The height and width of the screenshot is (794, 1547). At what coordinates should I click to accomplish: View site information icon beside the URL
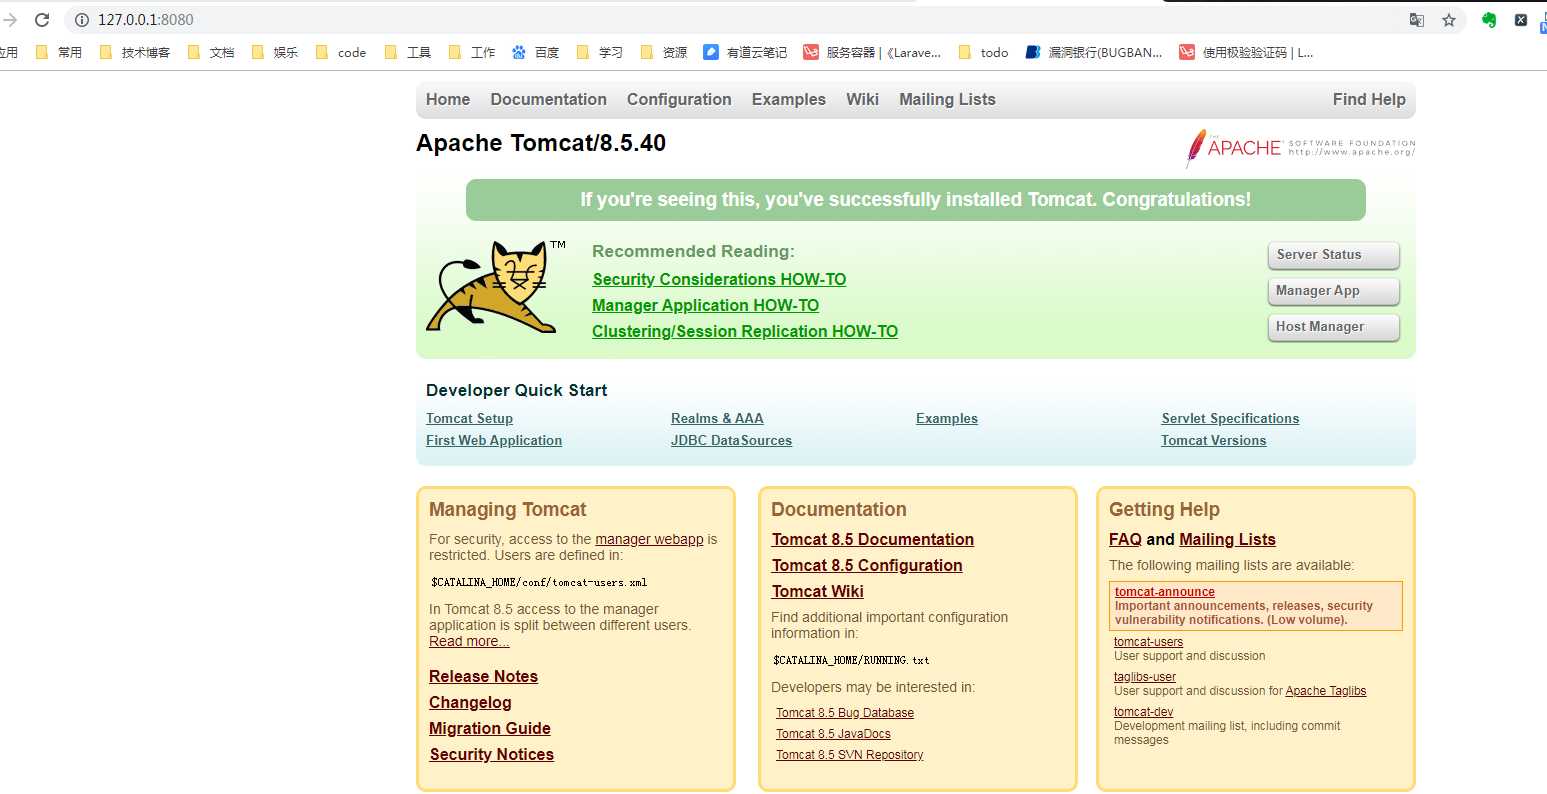tap(82, 20)
